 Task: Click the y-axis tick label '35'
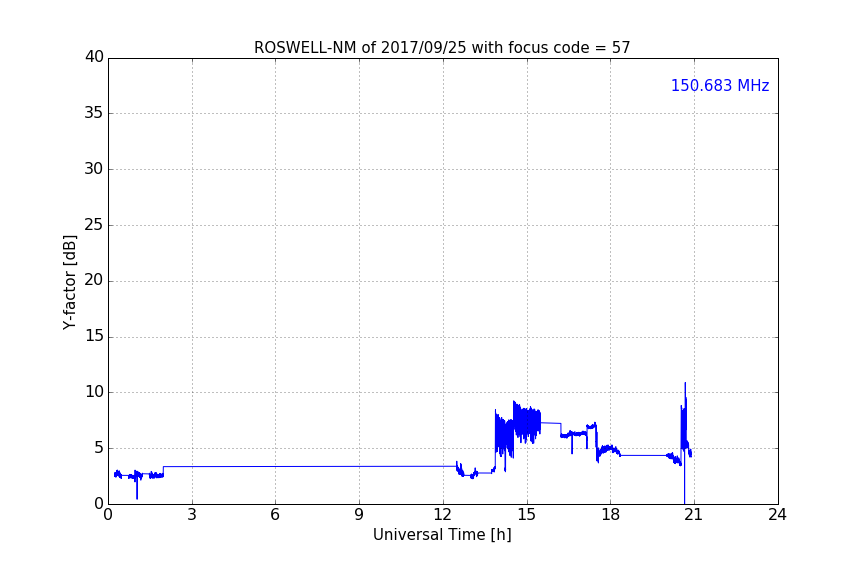click(x=94, y=113)
